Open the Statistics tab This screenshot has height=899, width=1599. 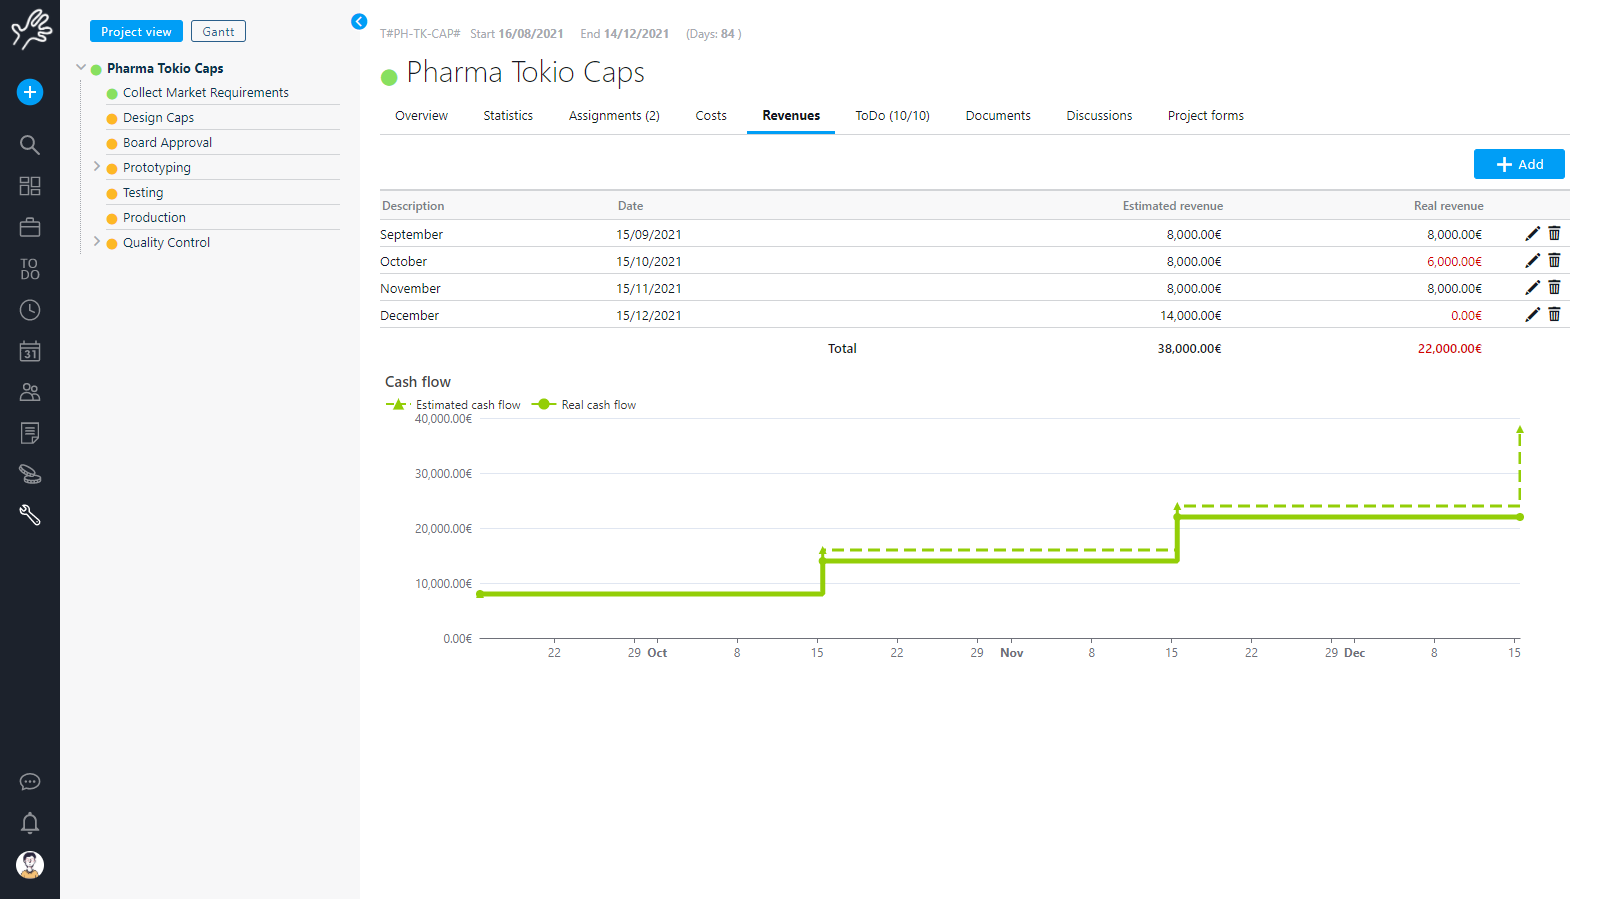(x=508, y=116)
